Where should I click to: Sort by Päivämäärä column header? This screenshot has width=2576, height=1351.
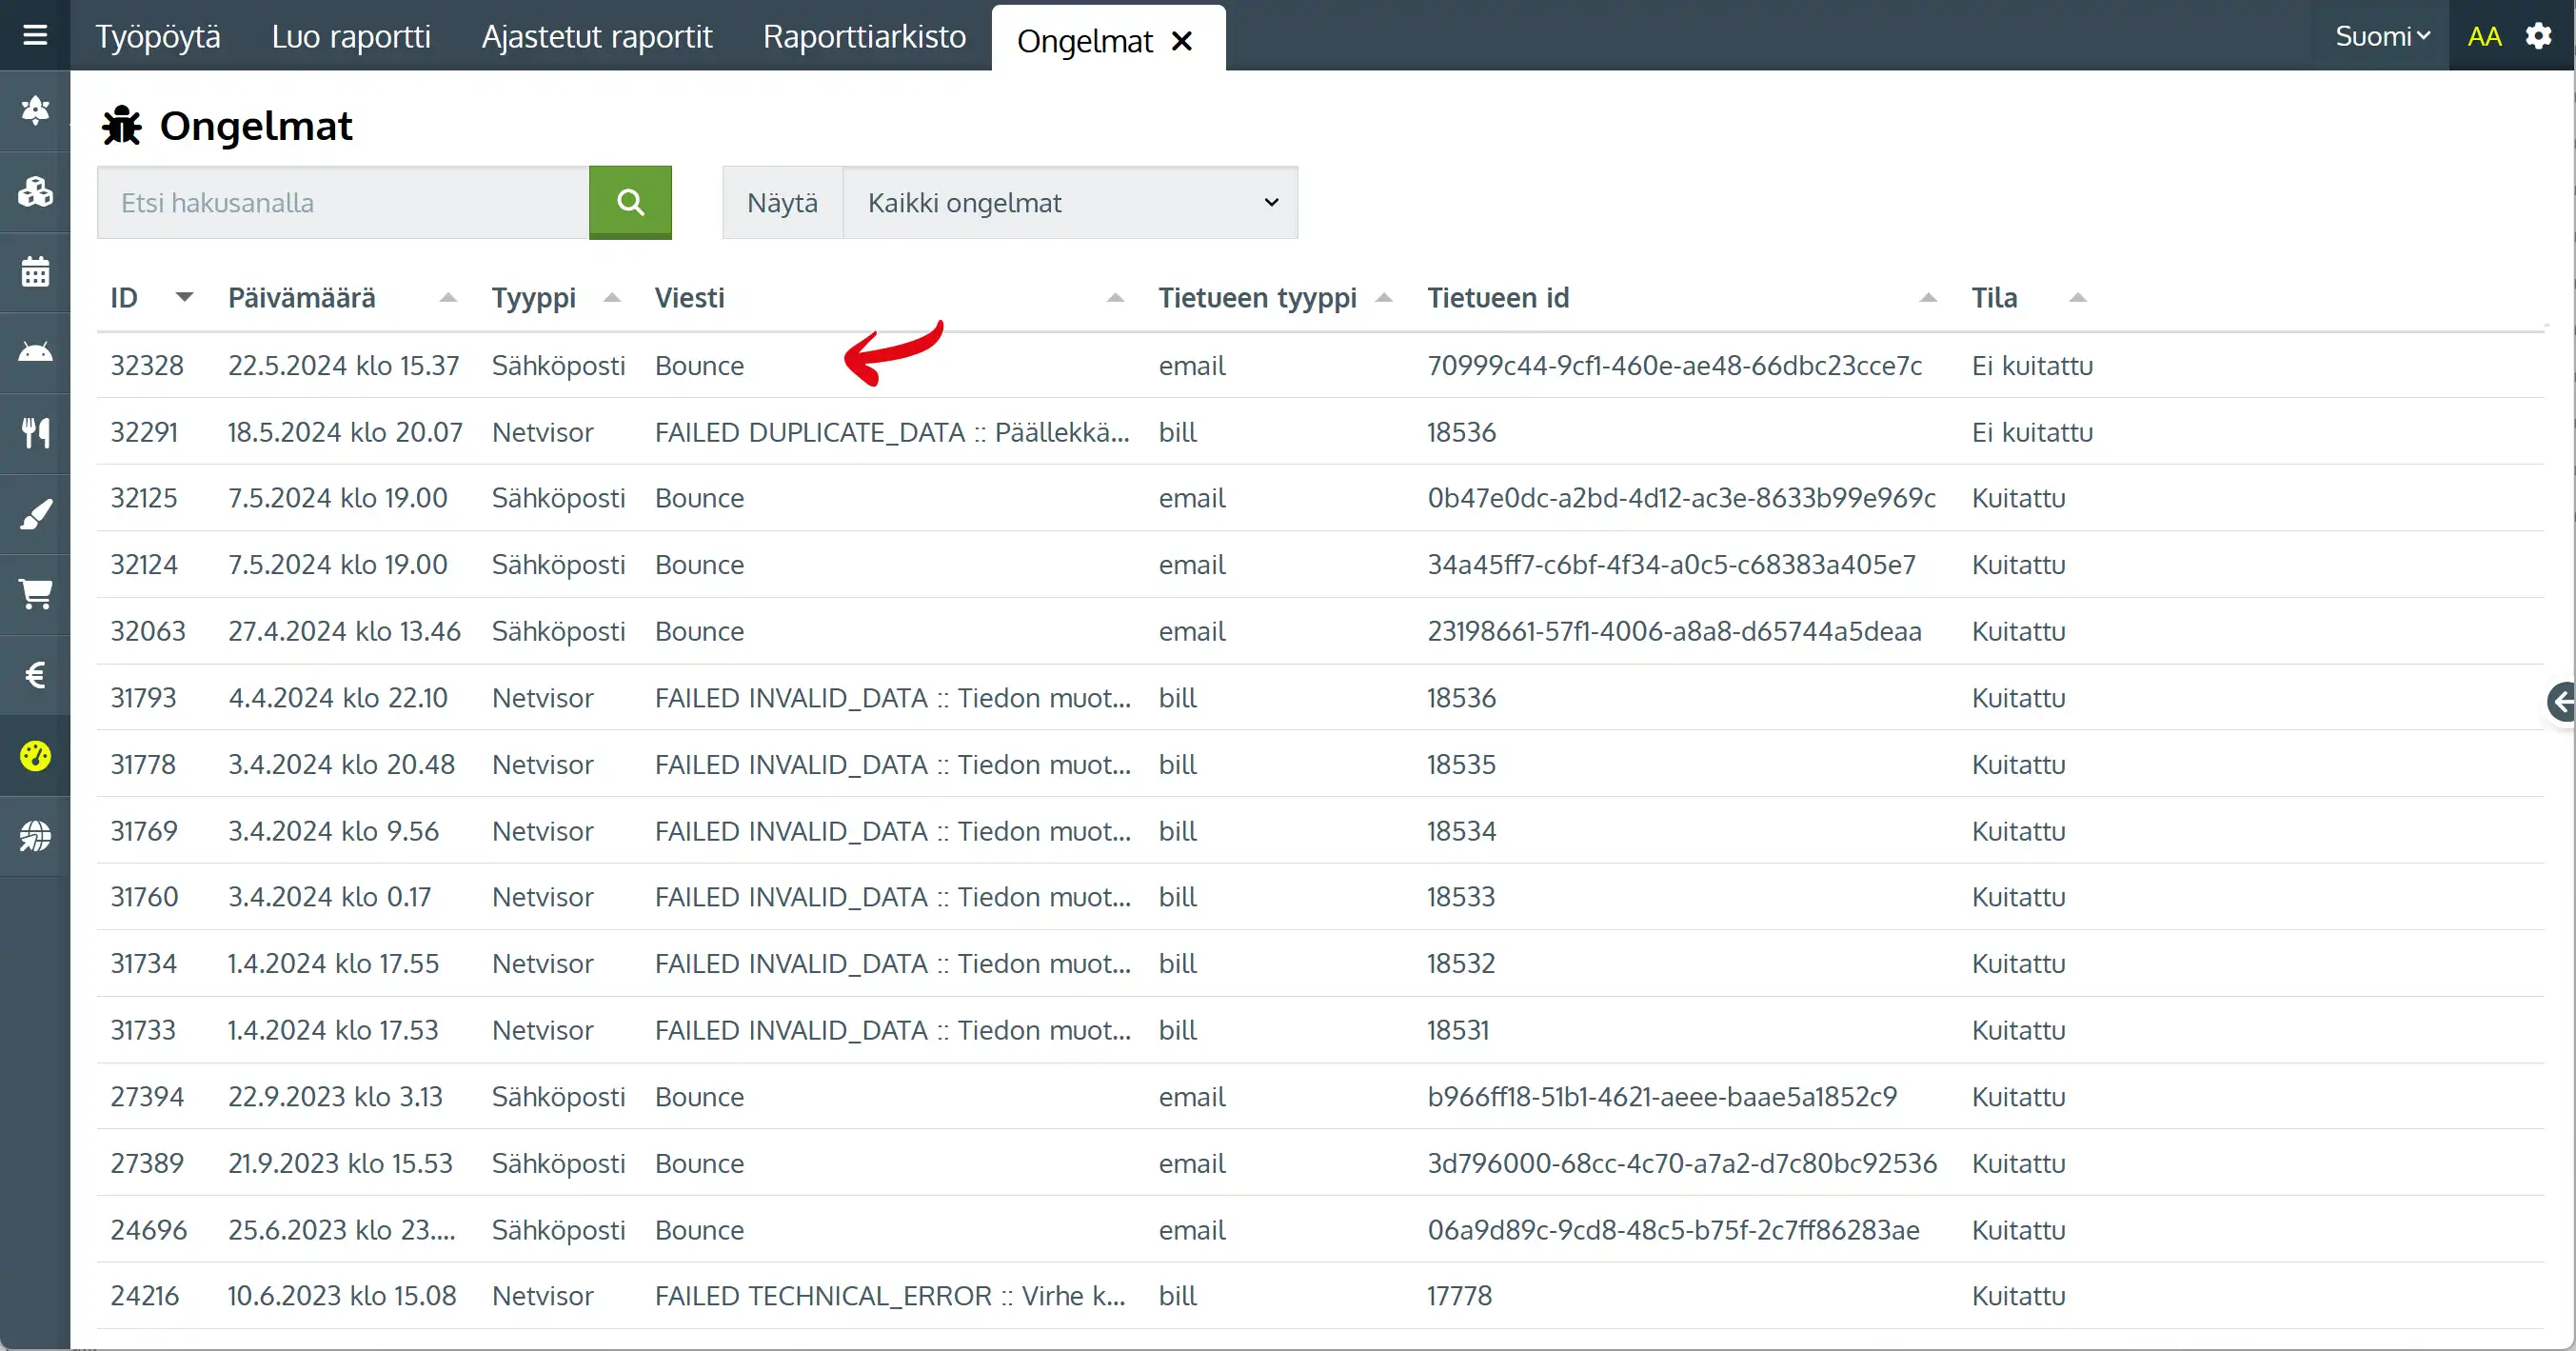(301, 298)
